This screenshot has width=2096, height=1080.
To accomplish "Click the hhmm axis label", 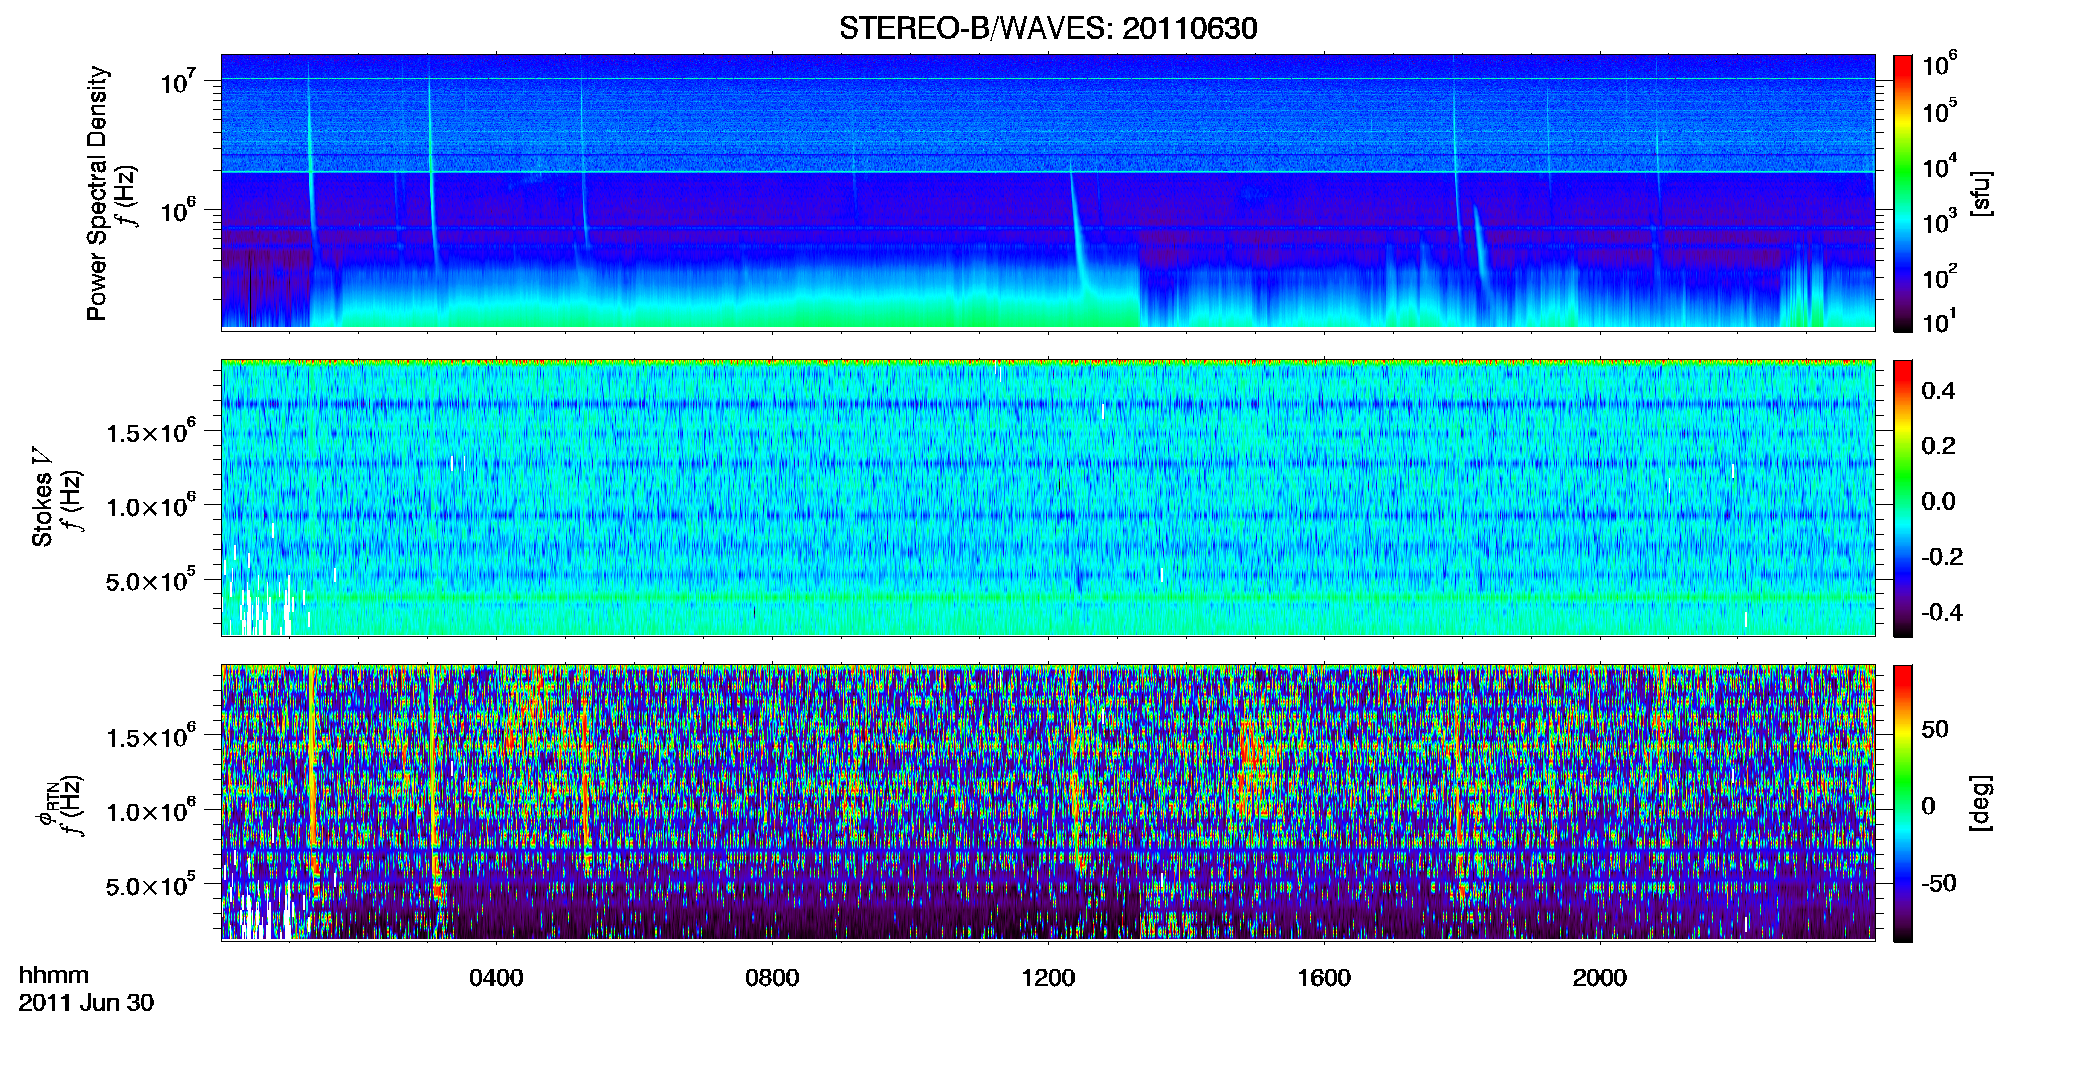I will click(x=54, y=975).
